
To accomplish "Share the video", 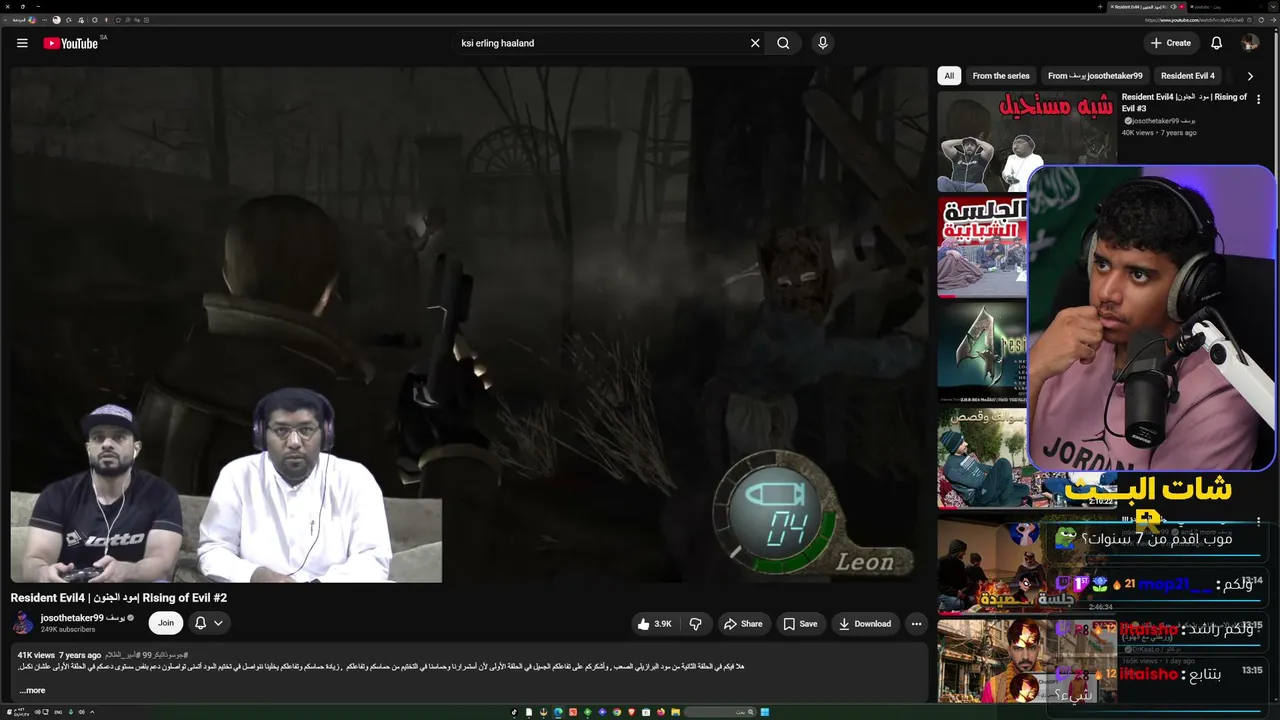I will [x=743, y=624].
